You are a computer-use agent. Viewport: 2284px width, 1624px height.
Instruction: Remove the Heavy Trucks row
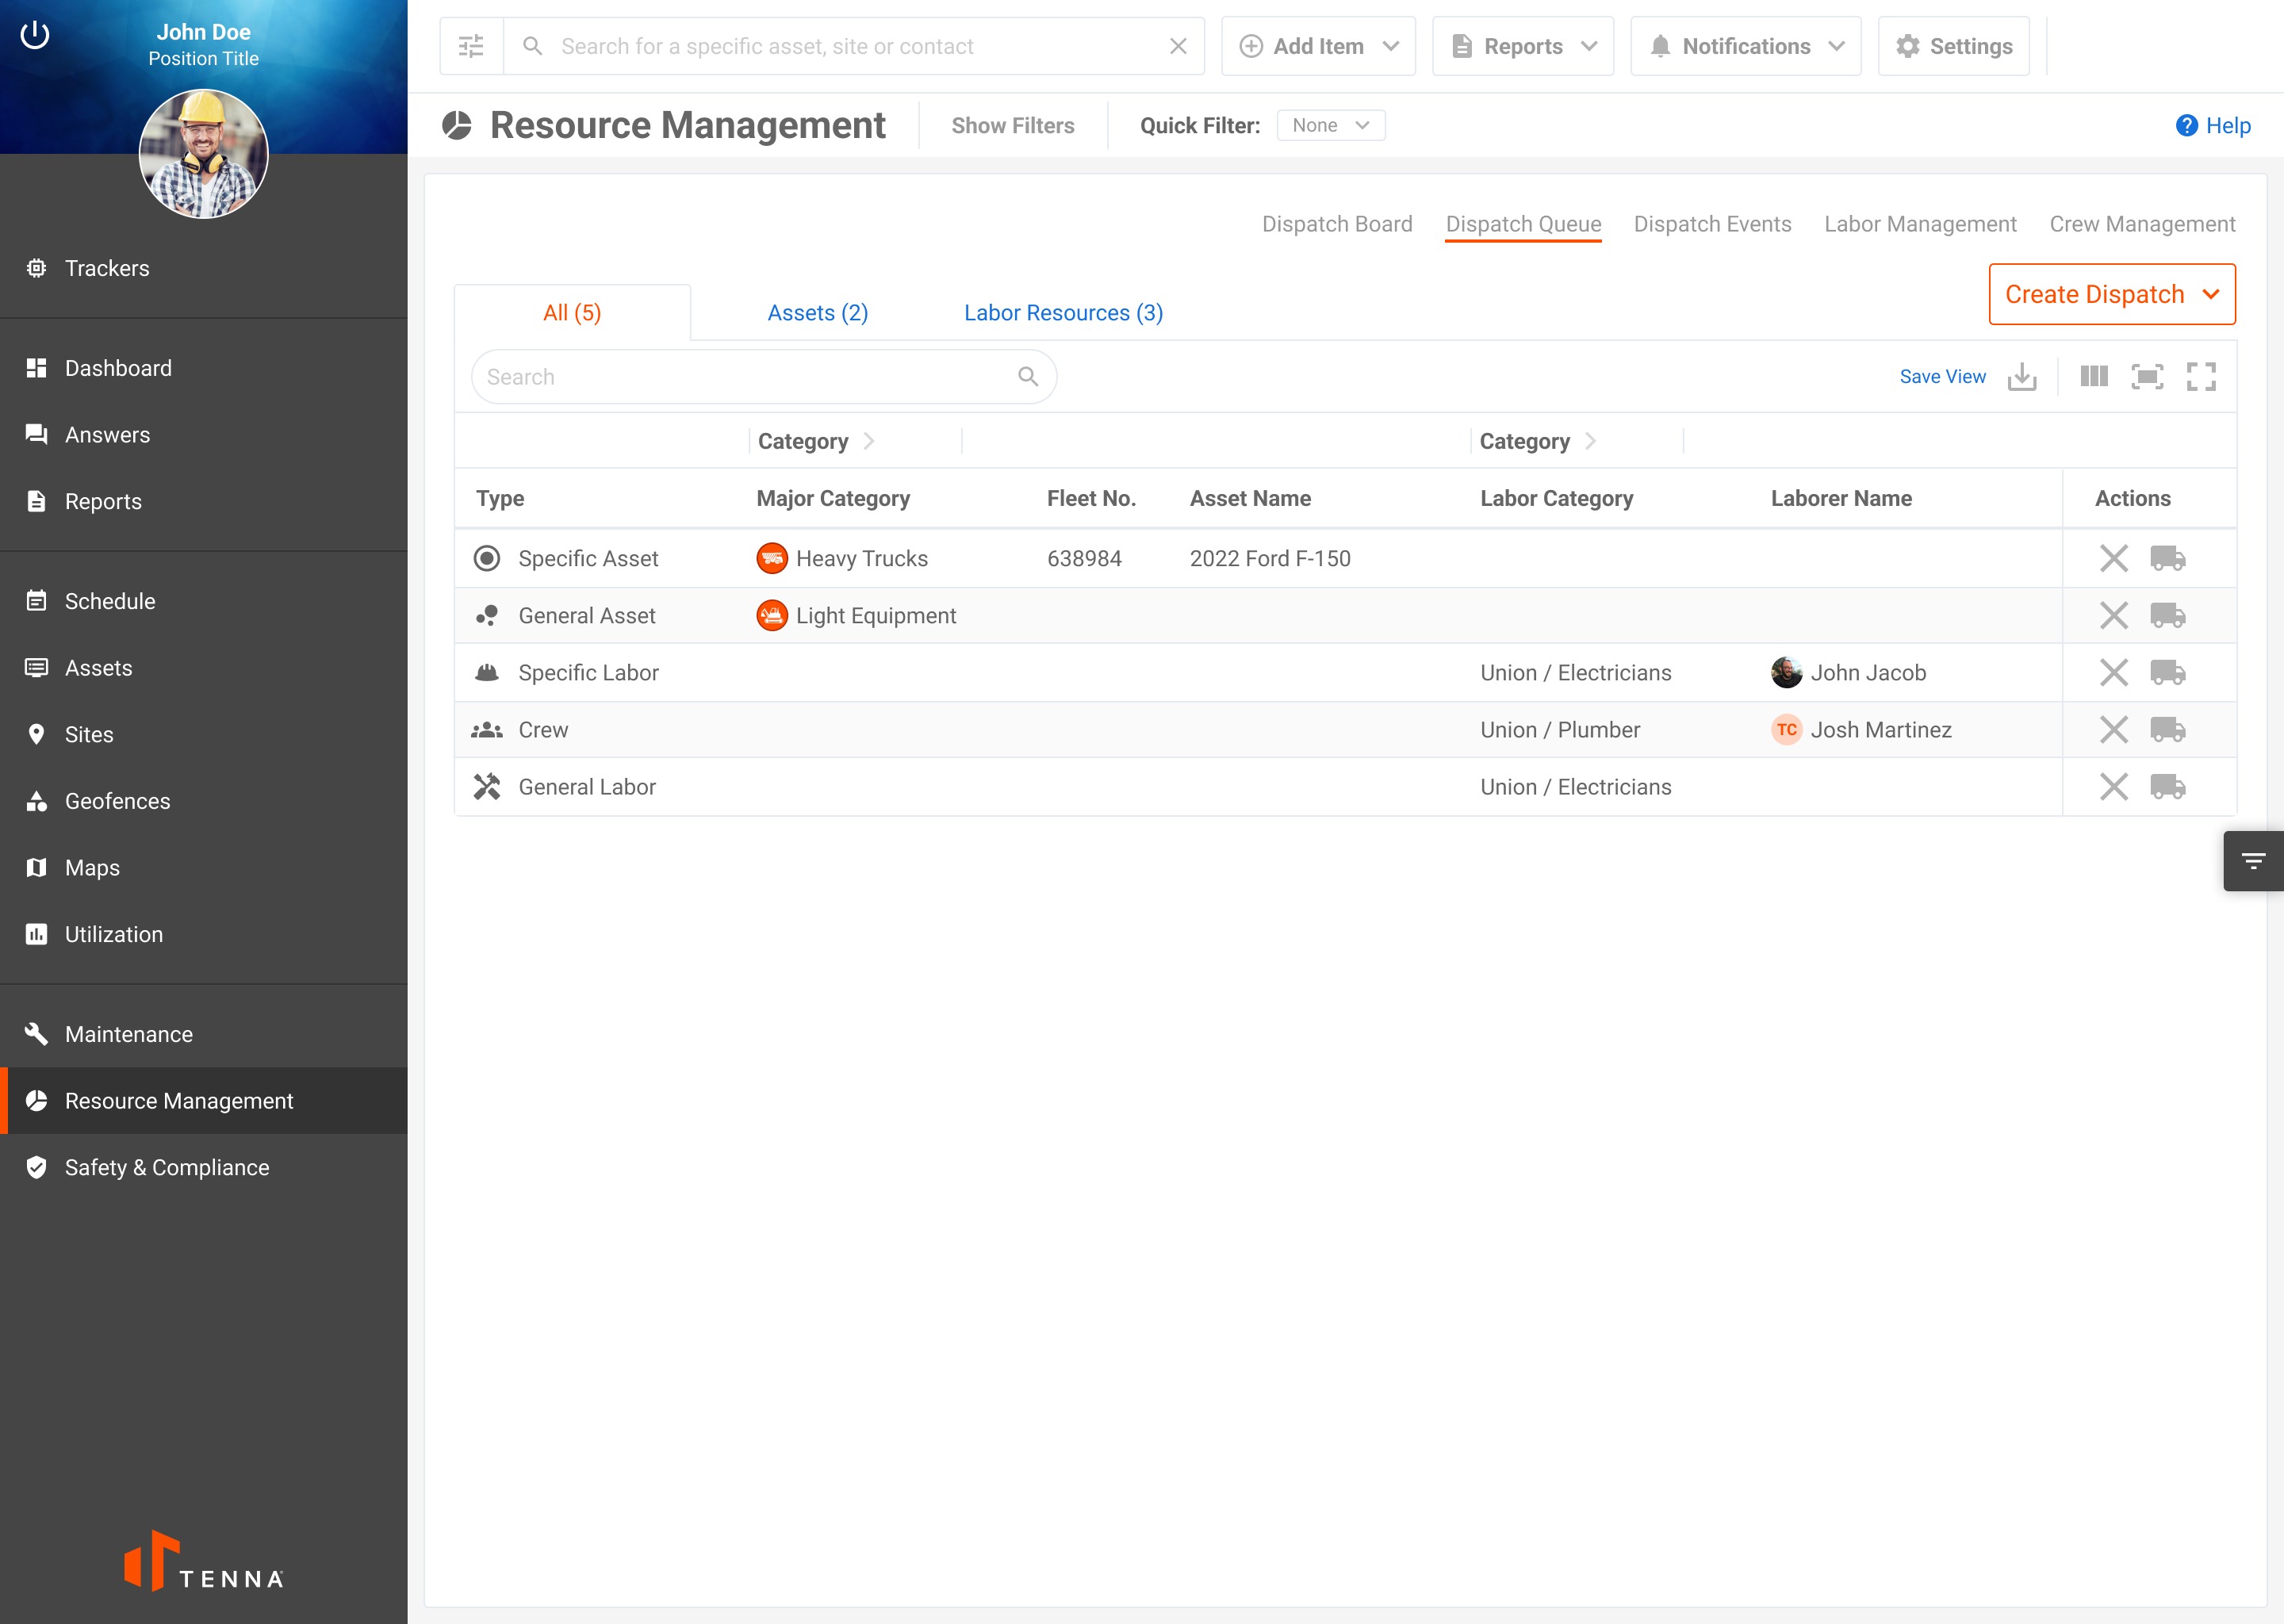2114,558
